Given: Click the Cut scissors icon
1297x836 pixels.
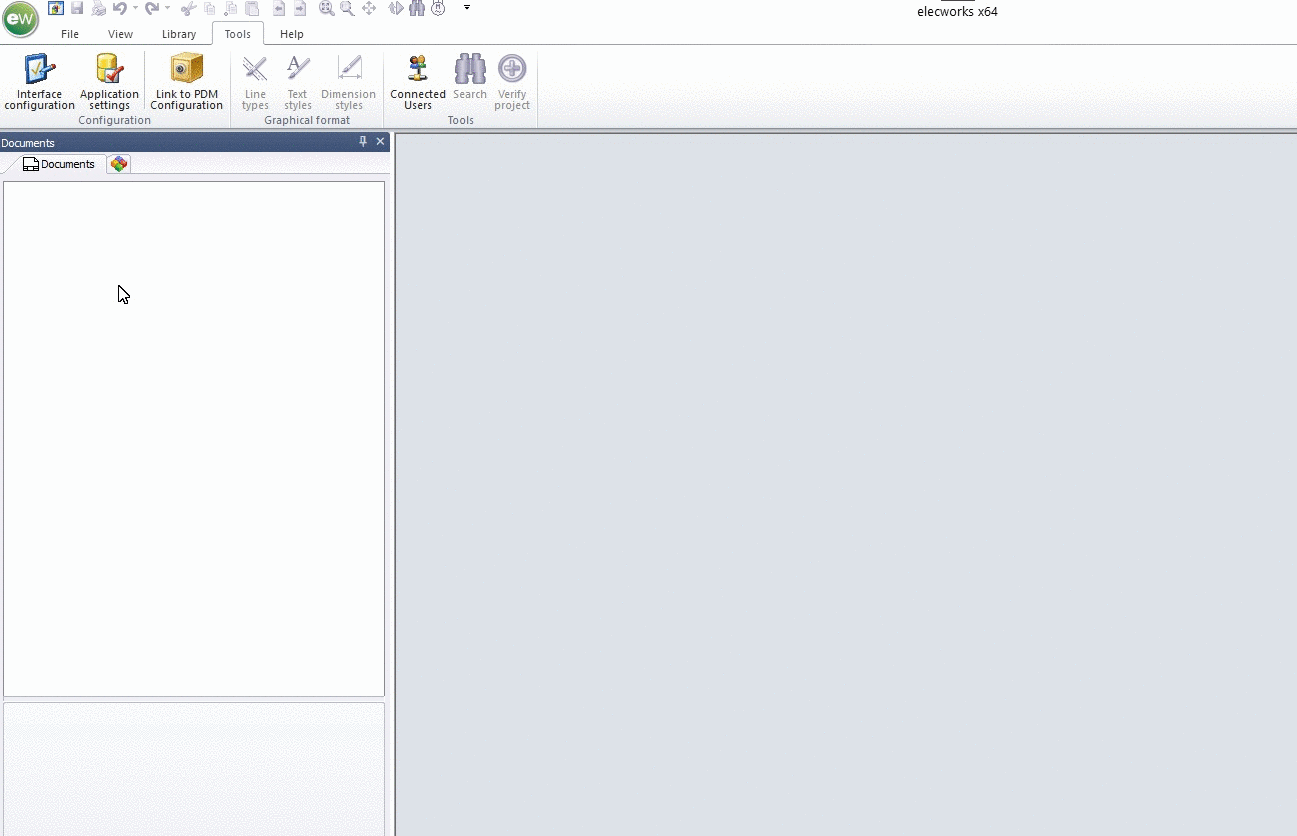Looking at the screenshot, I should tap(189, 8).
